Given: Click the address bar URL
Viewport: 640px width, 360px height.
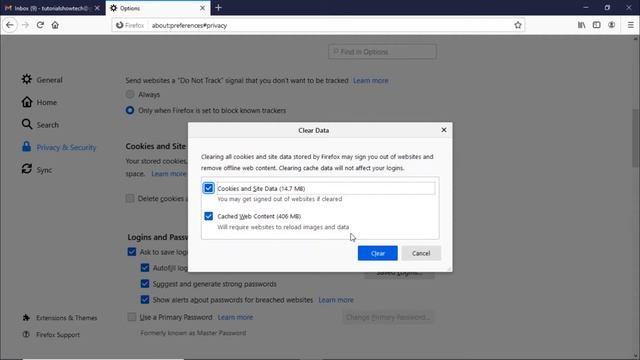Looking at the screenshot, I should click(x=189, y=25).
